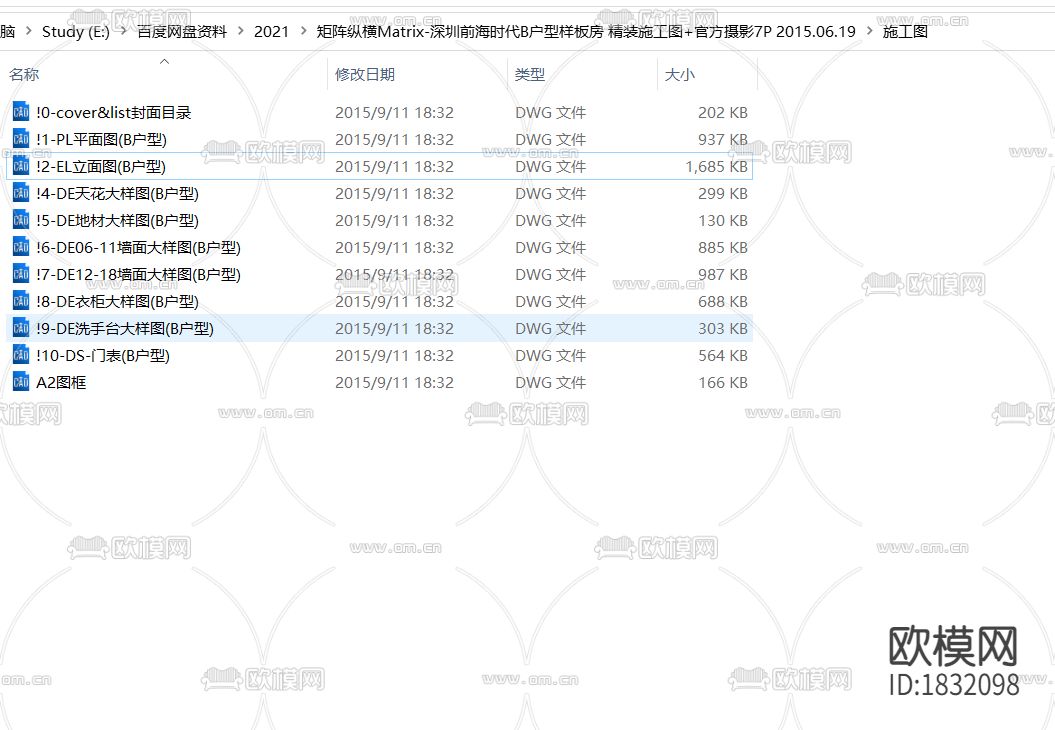Click the CAD icon next to !9-DE洗手台大样图(B户型)
Screen dimensions: 1055x730
(x=21, y=328)
